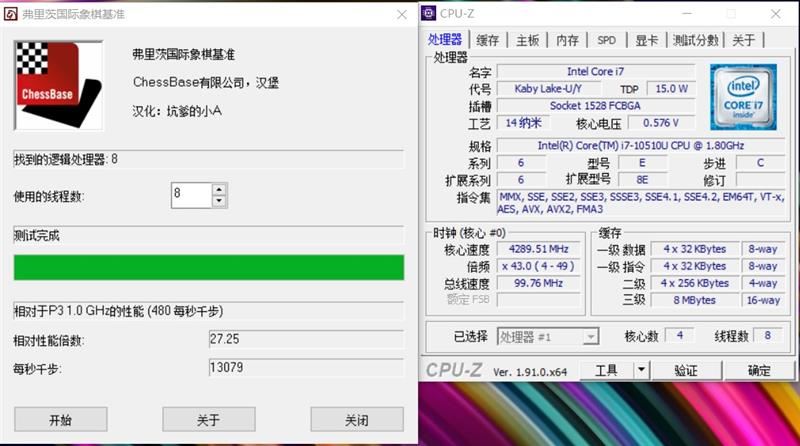Click the 工具 button in CPU-Z
The image size is (800, 446).
(607, 370)
